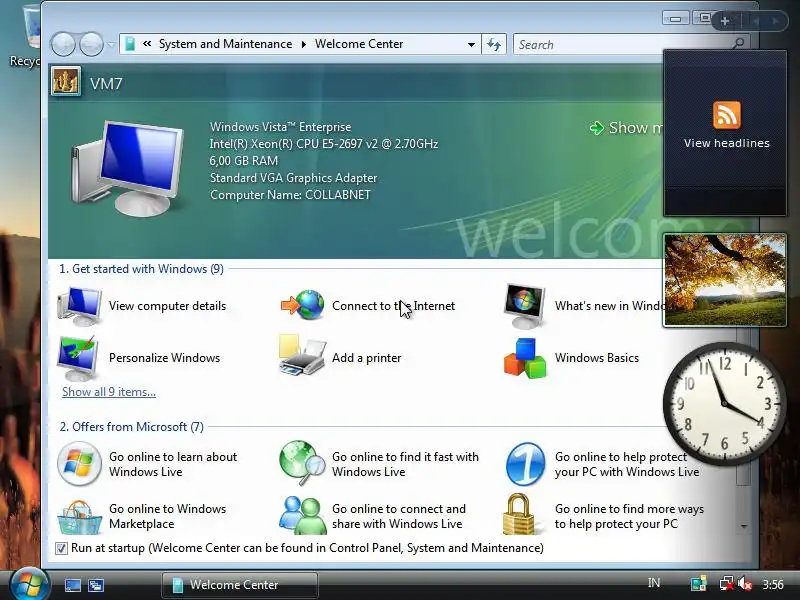Click the RSS feed icon in the sidebar gadget

coord(727,115)
